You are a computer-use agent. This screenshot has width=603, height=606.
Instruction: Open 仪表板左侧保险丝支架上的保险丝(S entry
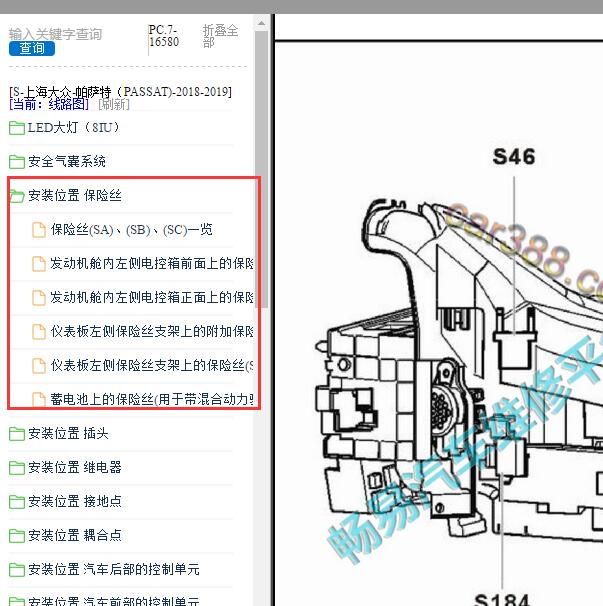click(152, 366)
